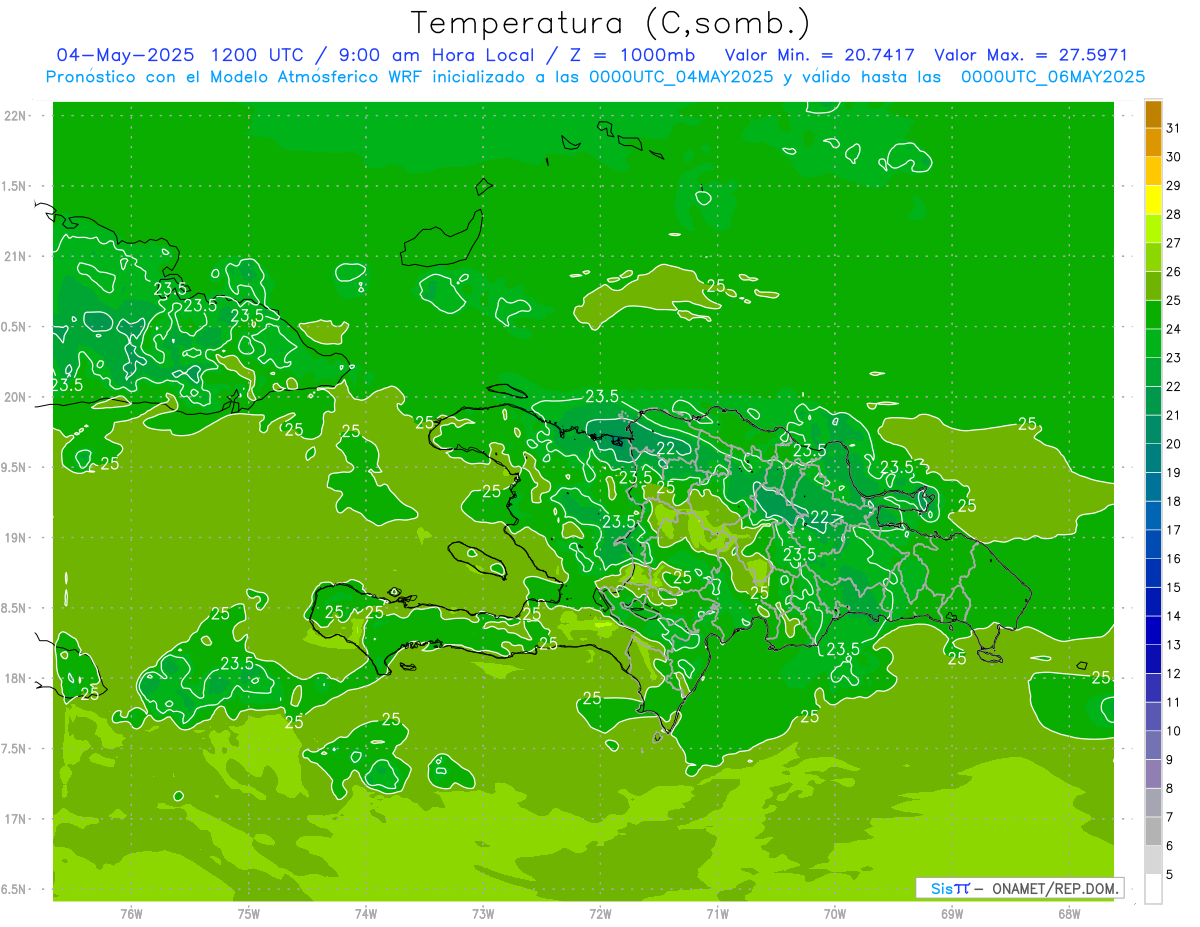
Task: Click 'Valor Max. = 27.5971'
Action: pos(1031,55)
